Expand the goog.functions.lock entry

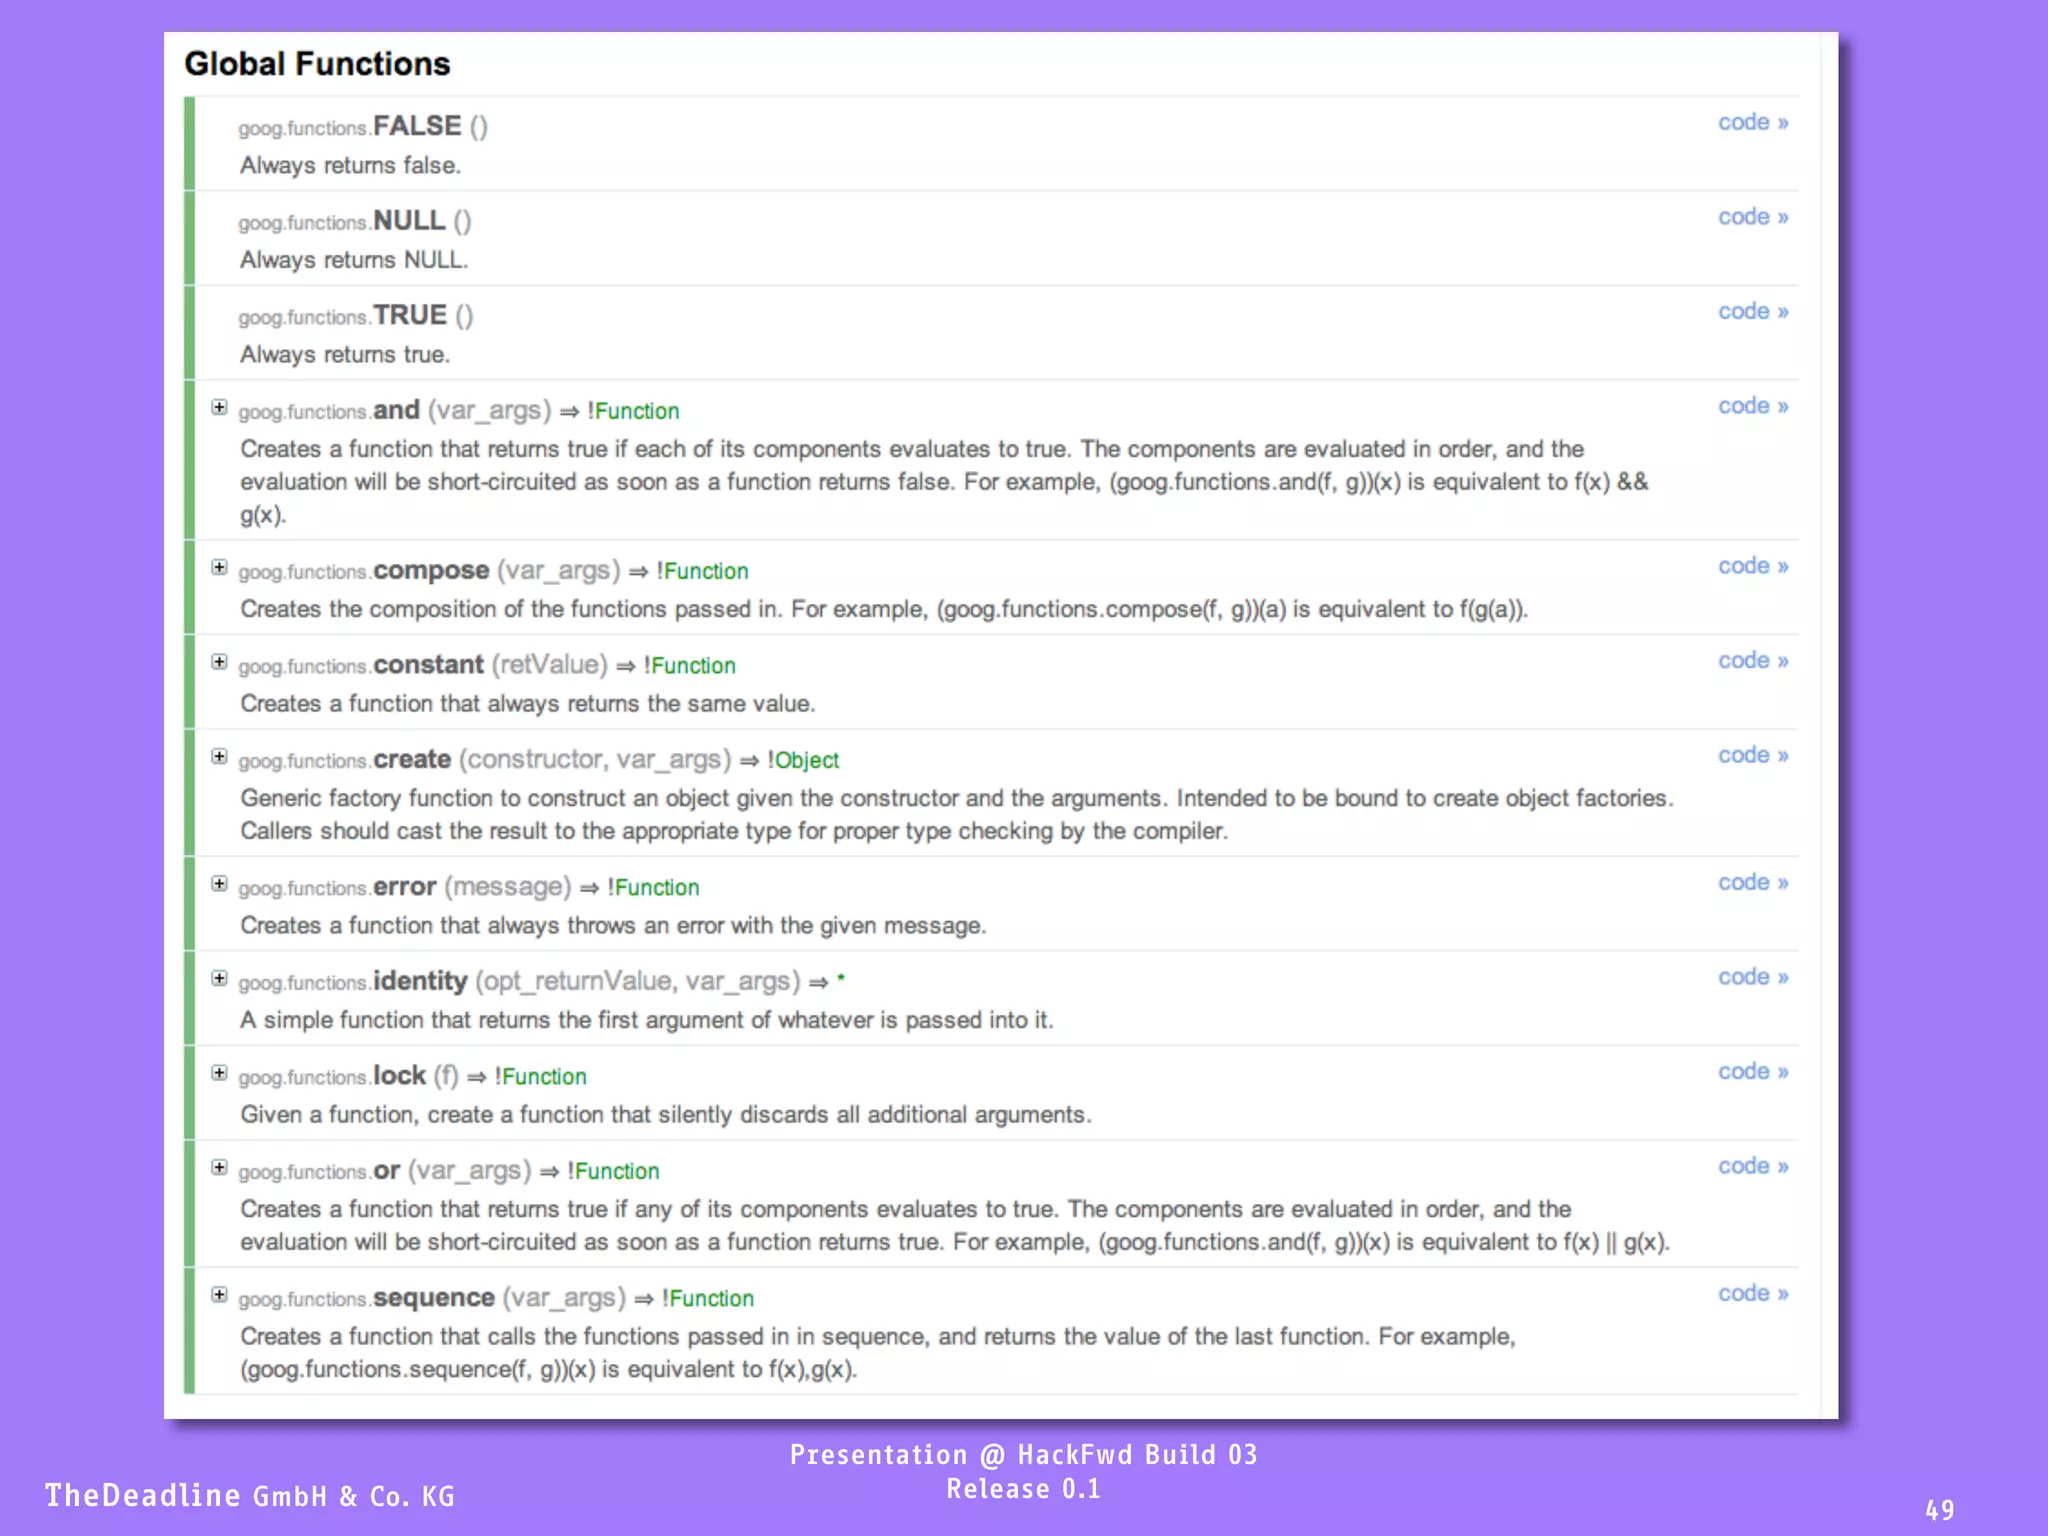(219, 1073)
